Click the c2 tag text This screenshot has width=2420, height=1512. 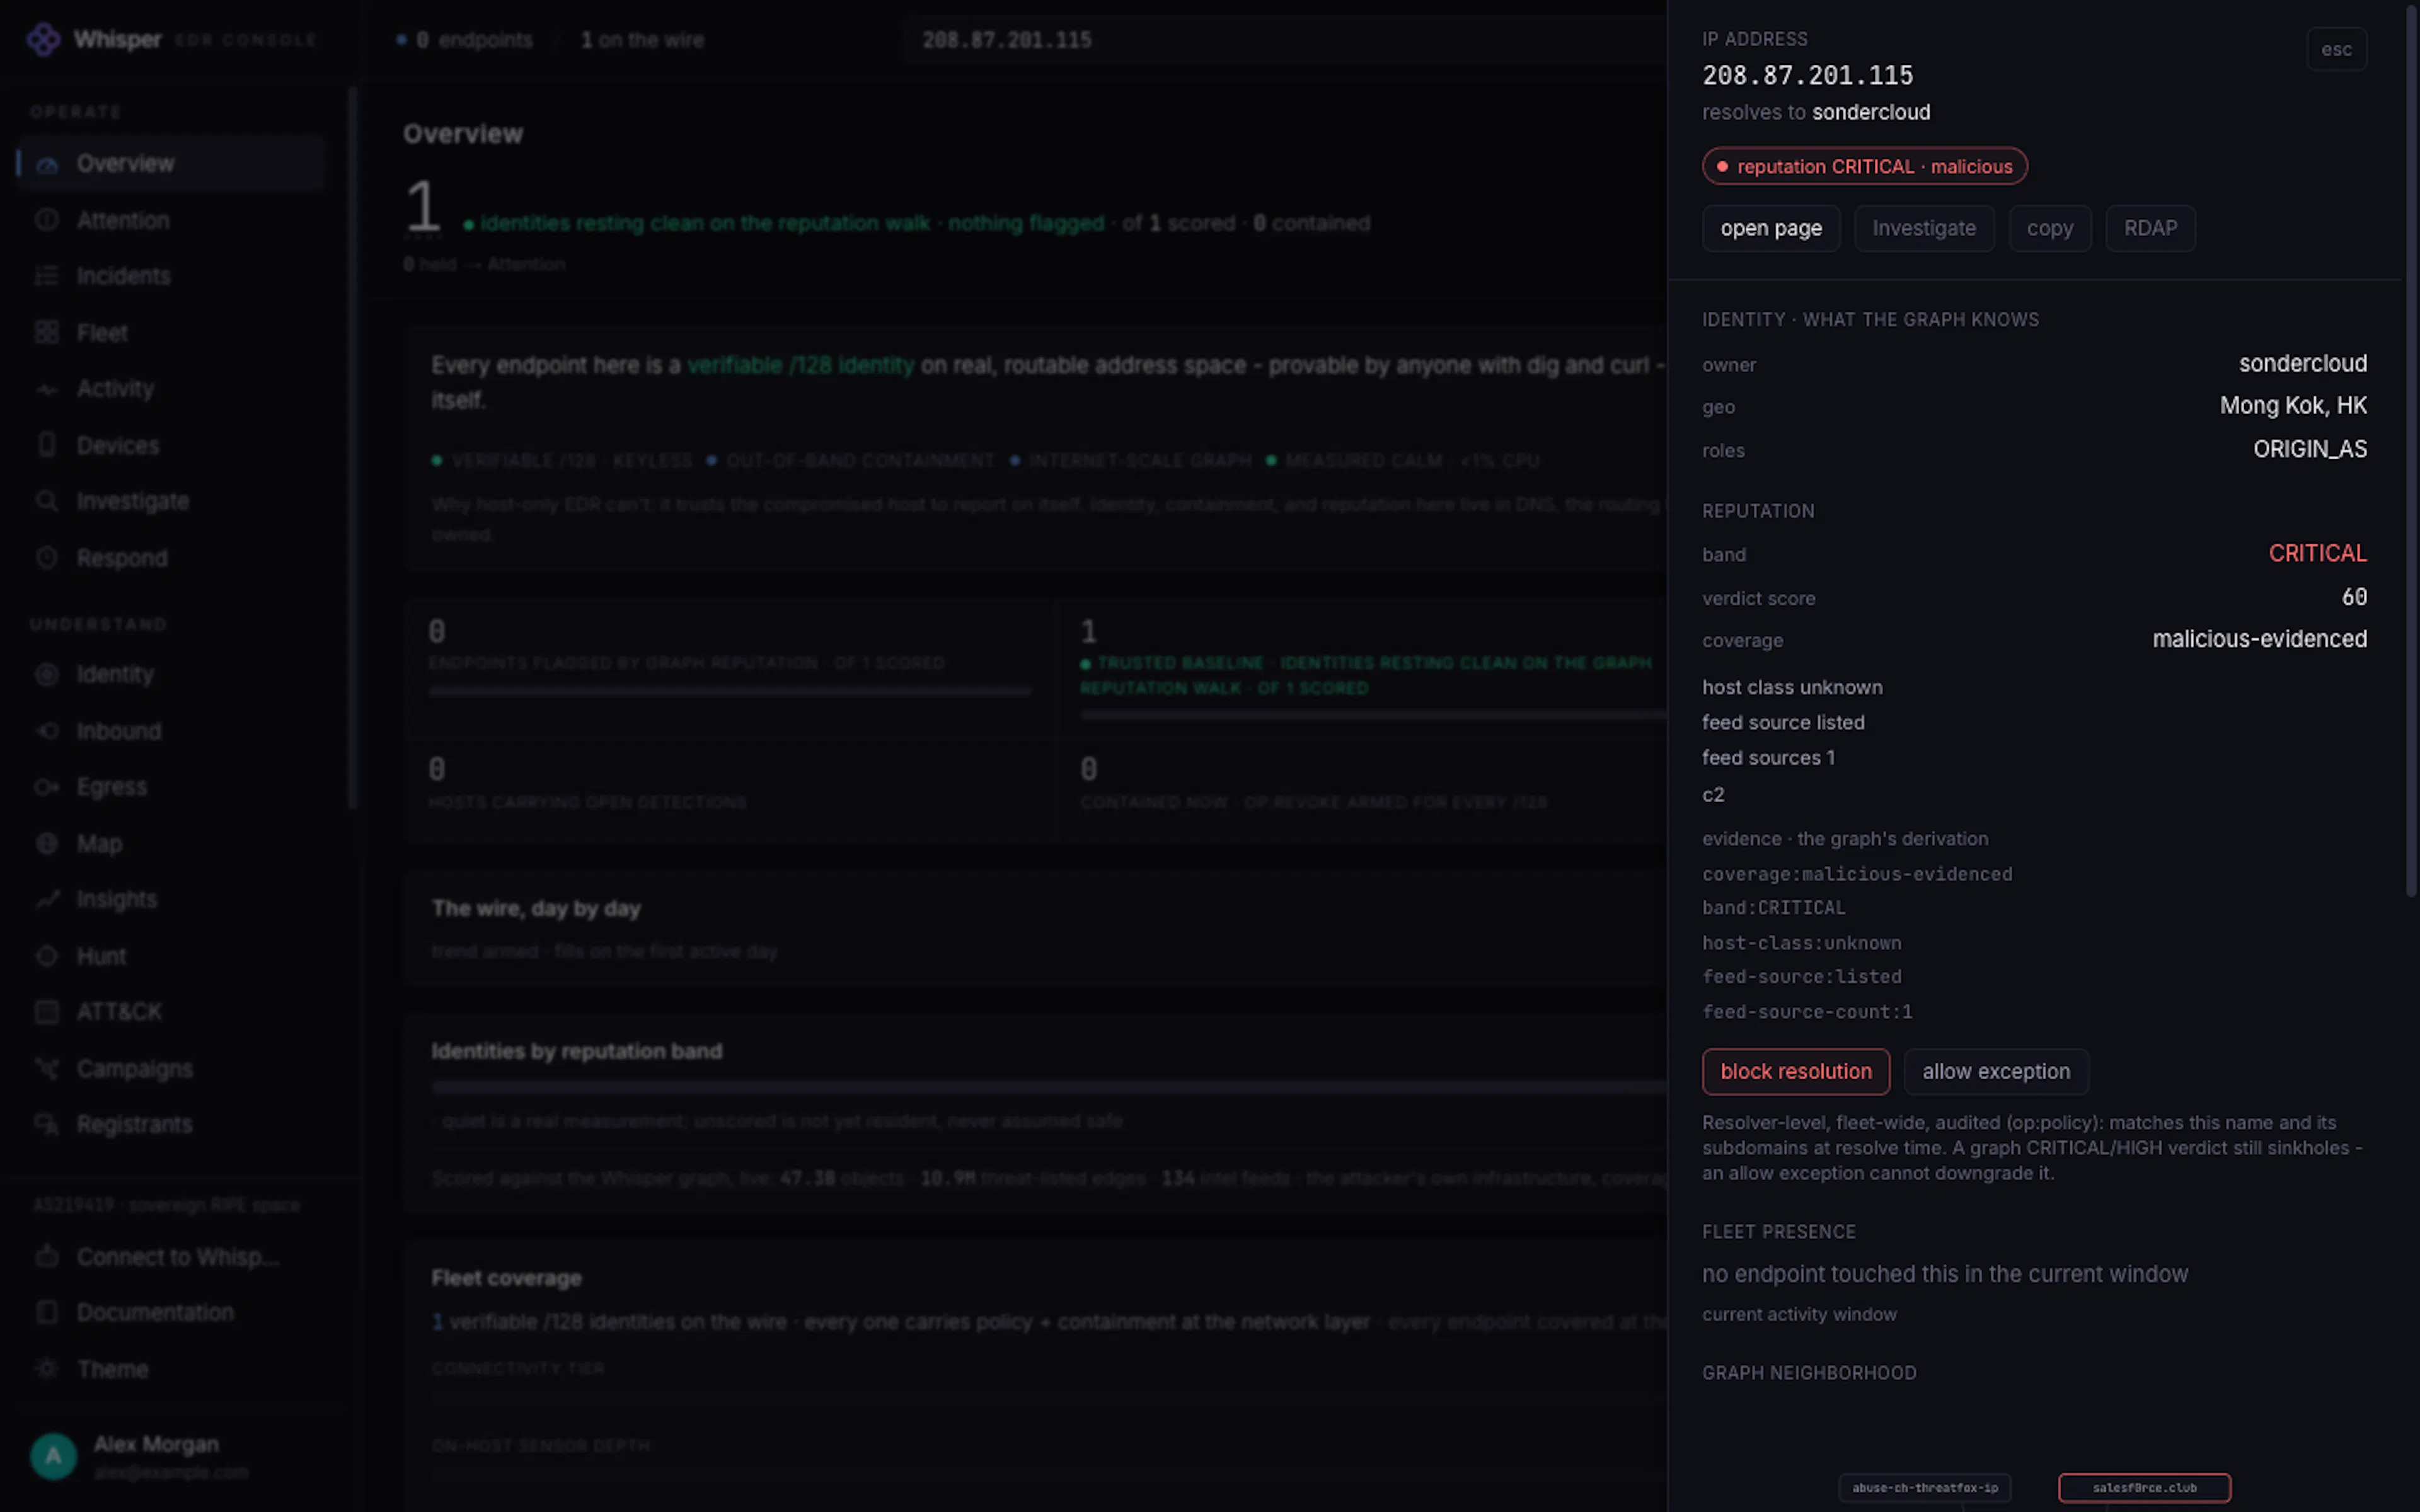[1713, 795]
